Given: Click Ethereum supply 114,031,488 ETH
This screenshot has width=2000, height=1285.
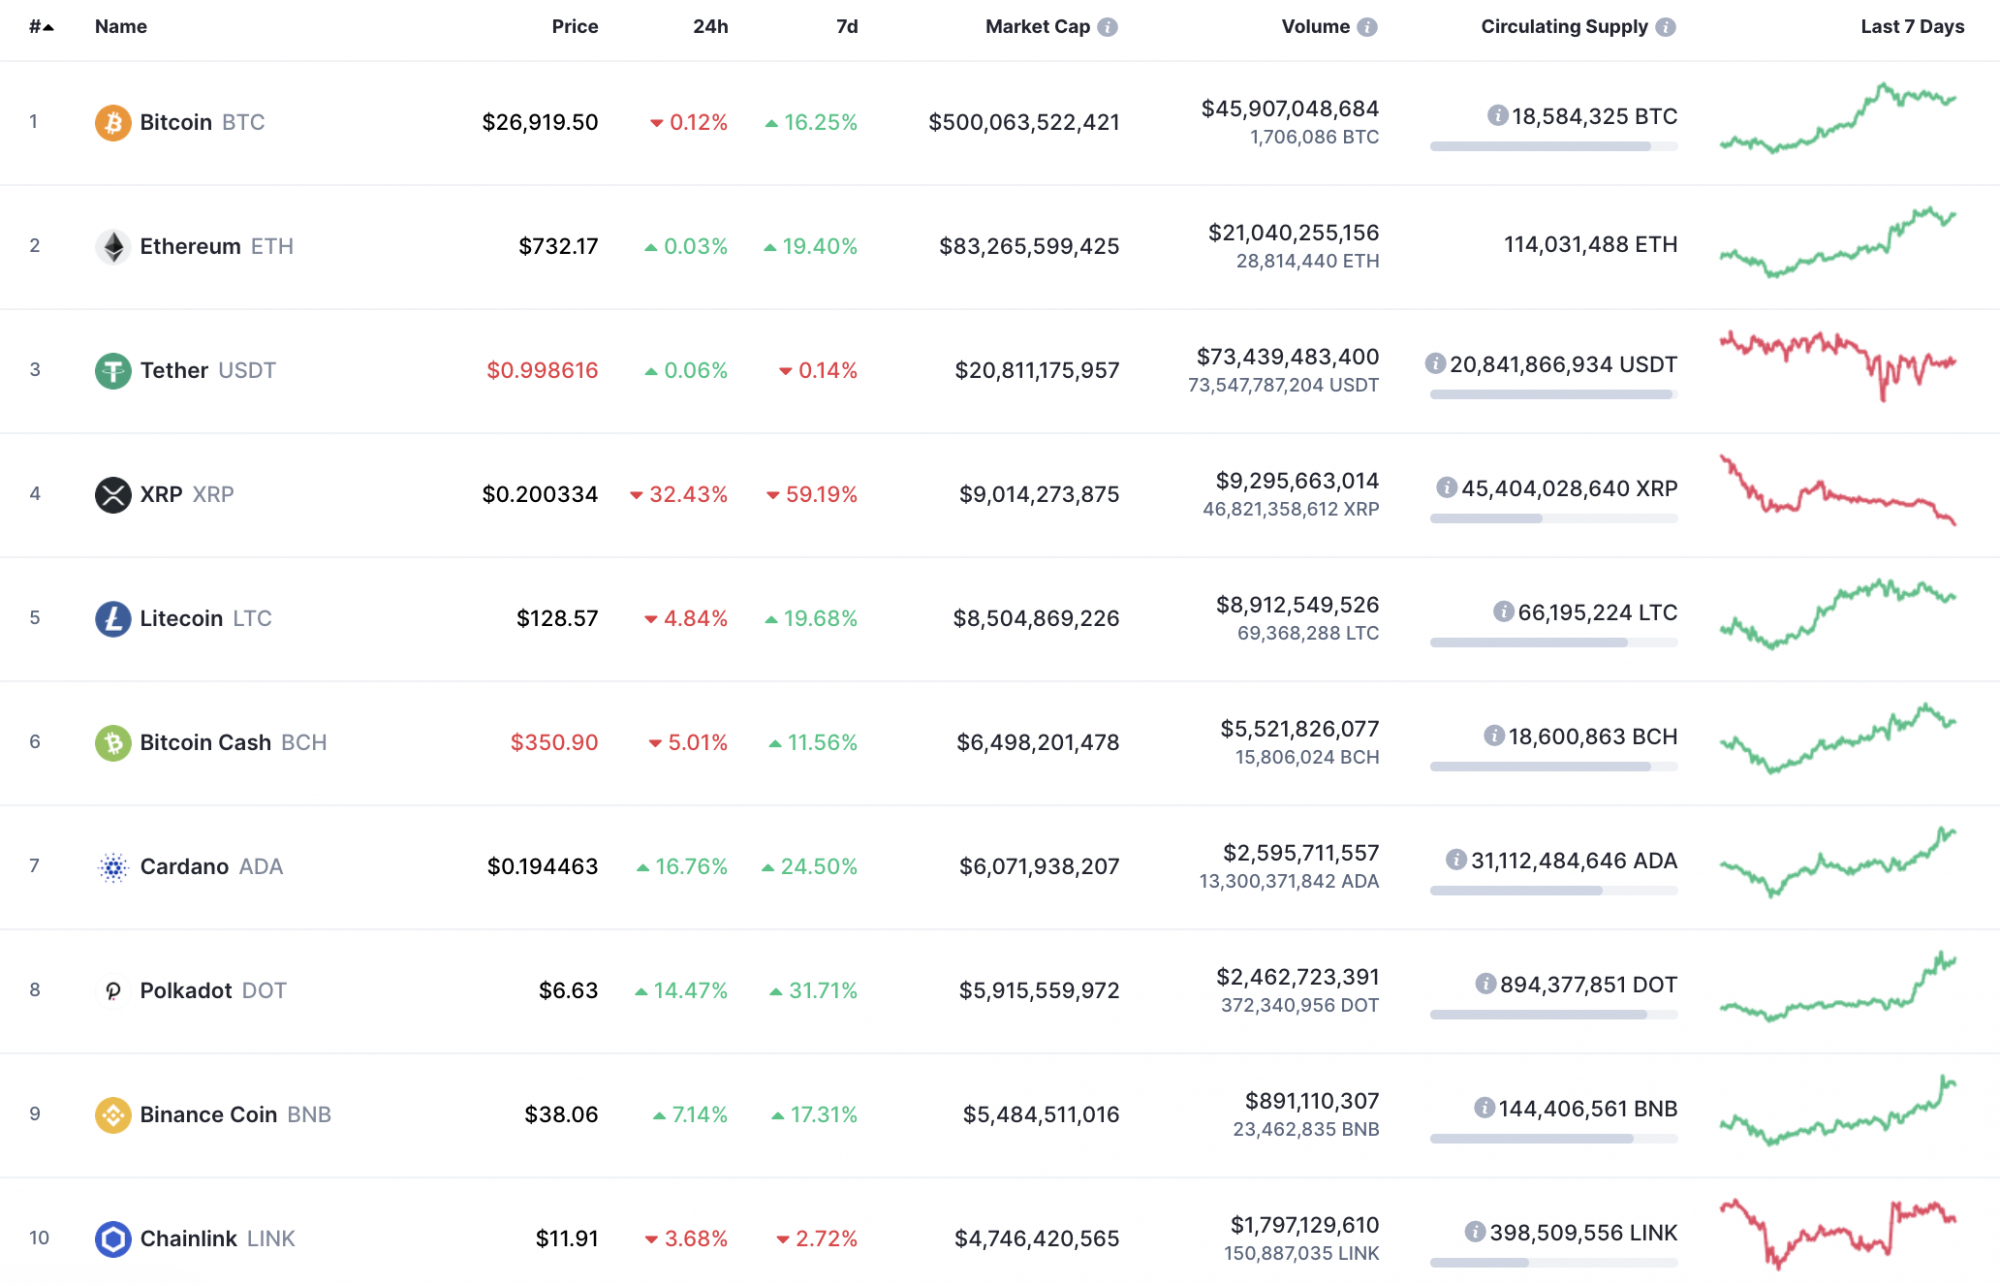Looking at the screenshot, I should [x=1591, y=245].
